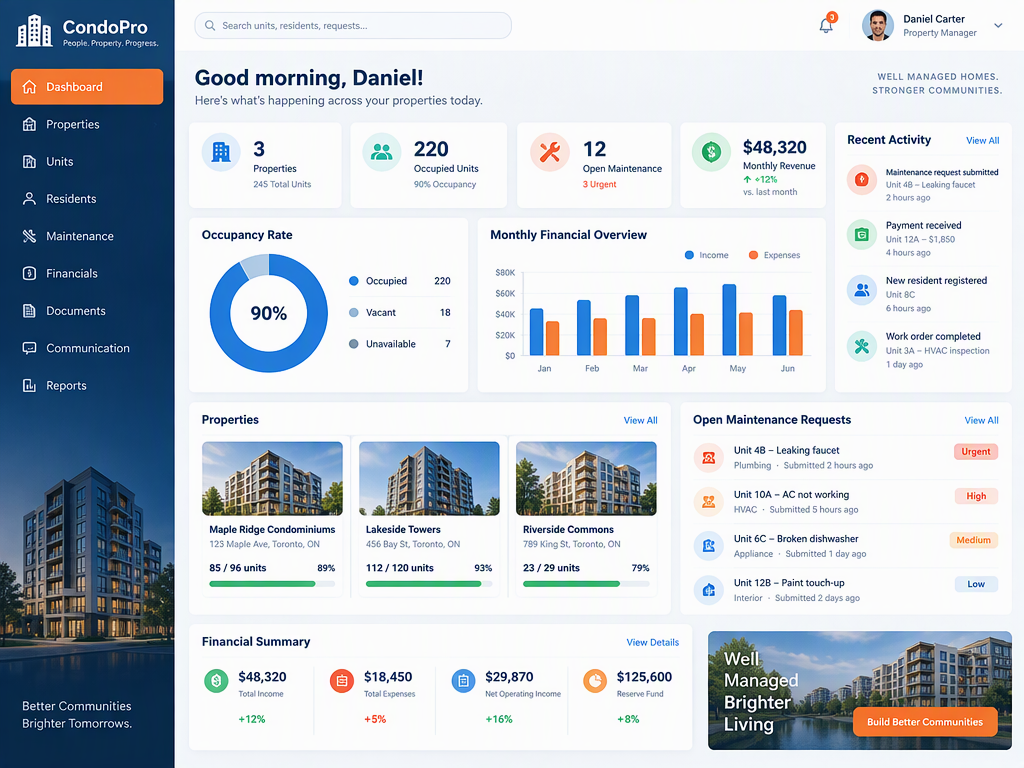Click the Total Expenses icon
Screen dimensions: 1024x768
342,680
